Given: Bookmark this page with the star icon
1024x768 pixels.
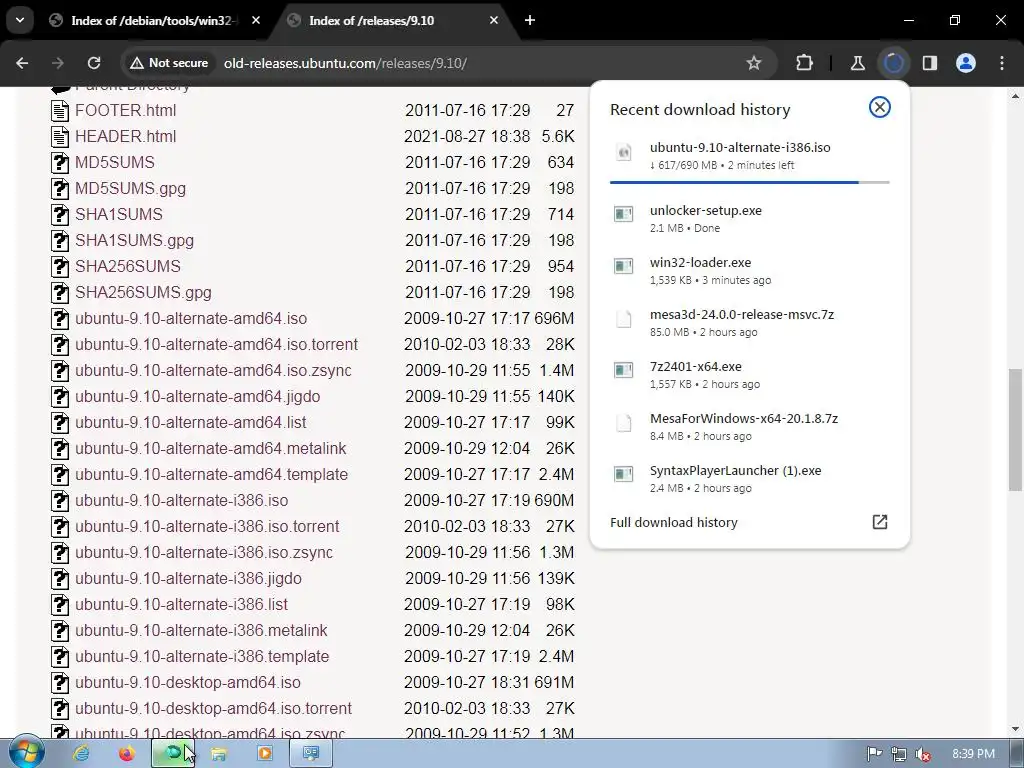Looking at the screenshot, I should point(754,63).
